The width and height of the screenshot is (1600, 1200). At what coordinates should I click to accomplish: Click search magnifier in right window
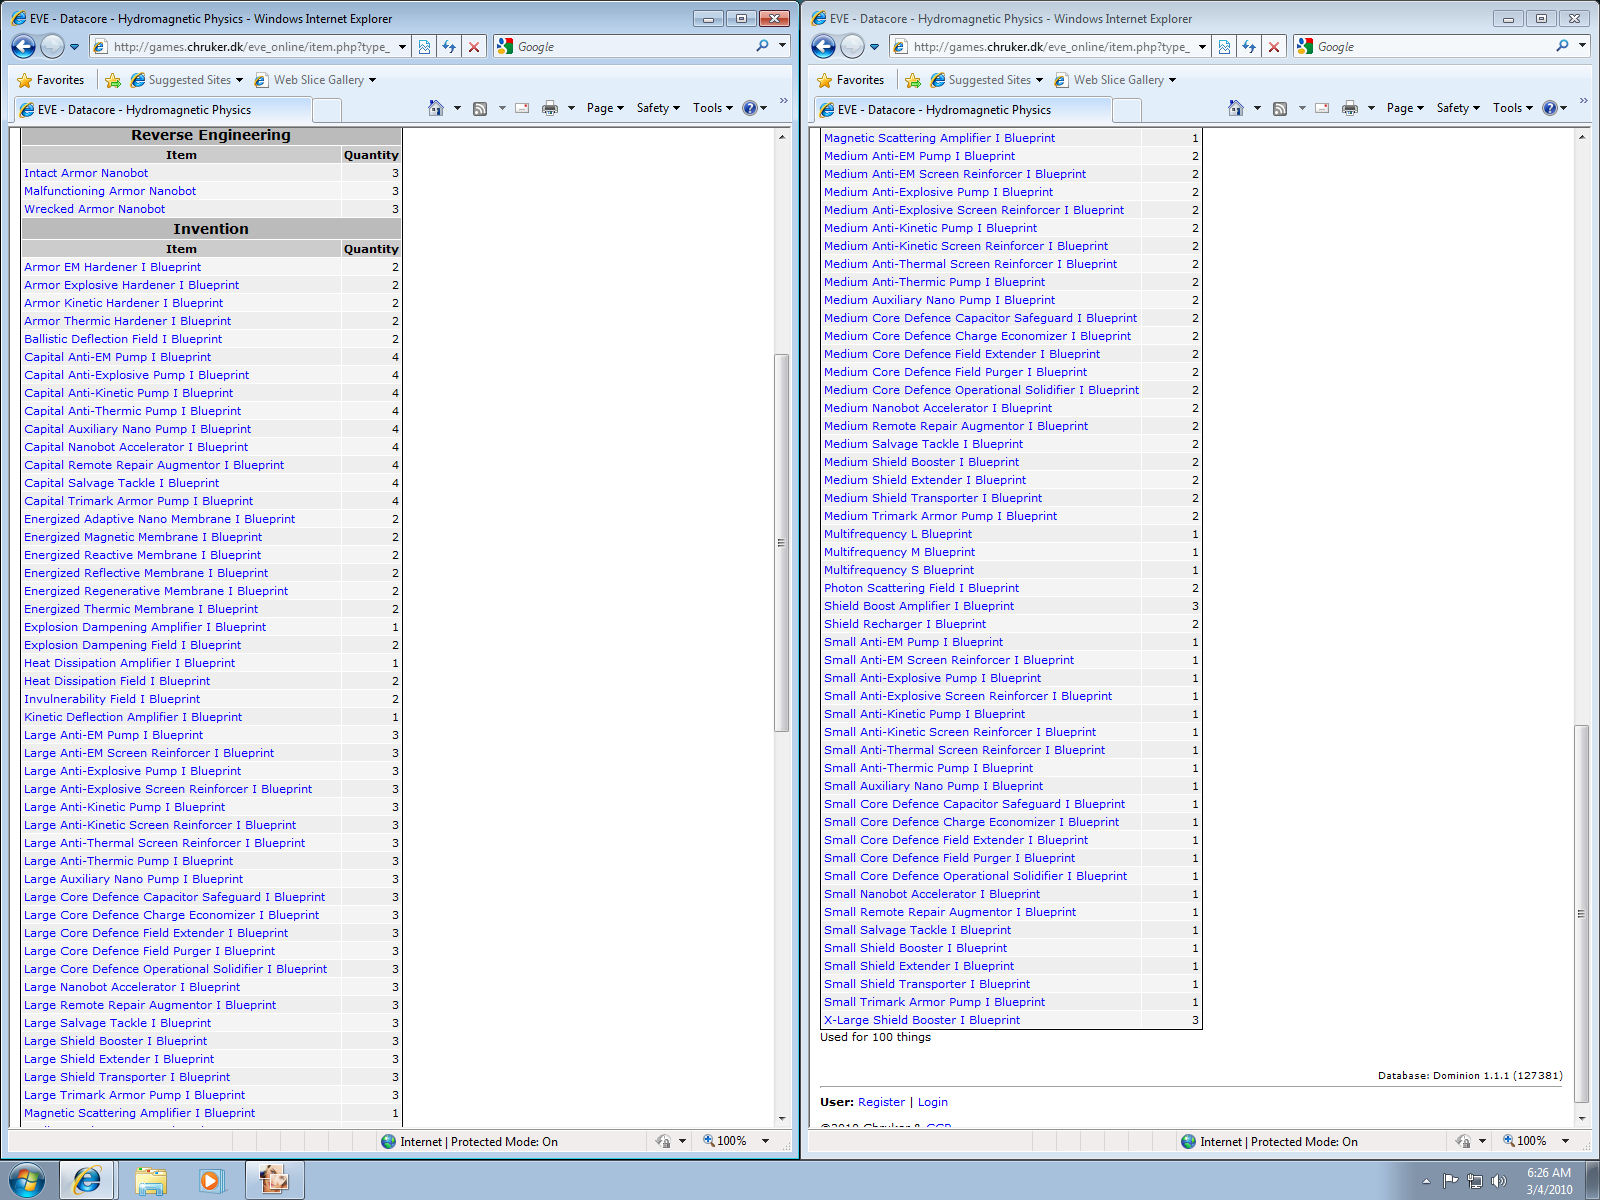(x=1563, y=46)
